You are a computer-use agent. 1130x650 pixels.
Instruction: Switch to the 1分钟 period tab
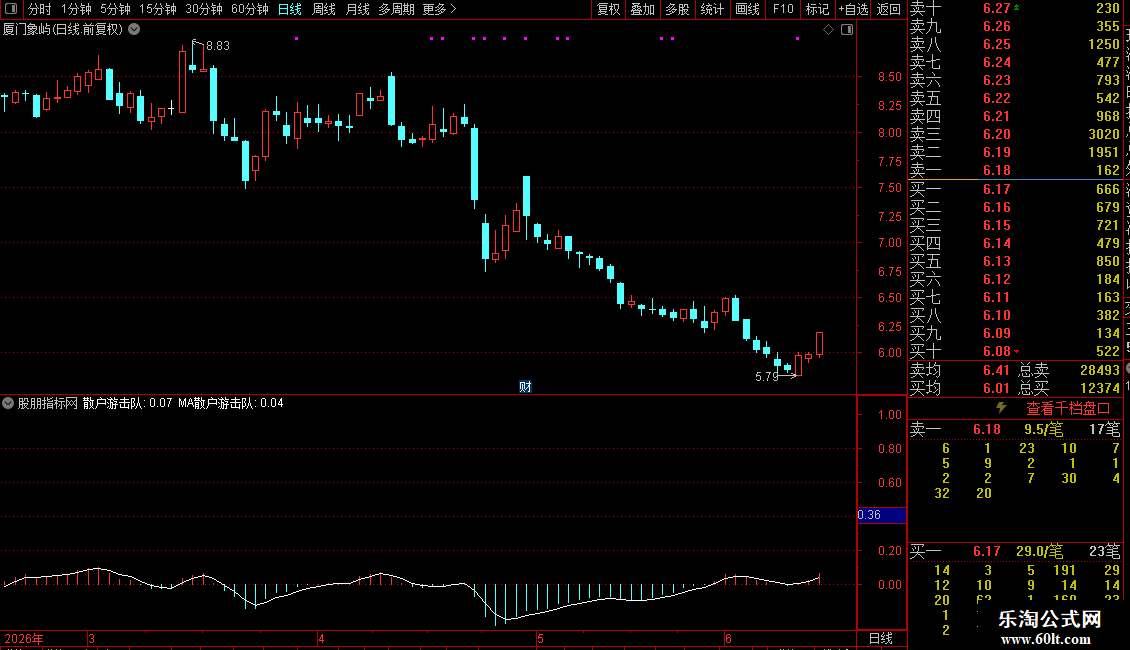(x=76, y=9)
